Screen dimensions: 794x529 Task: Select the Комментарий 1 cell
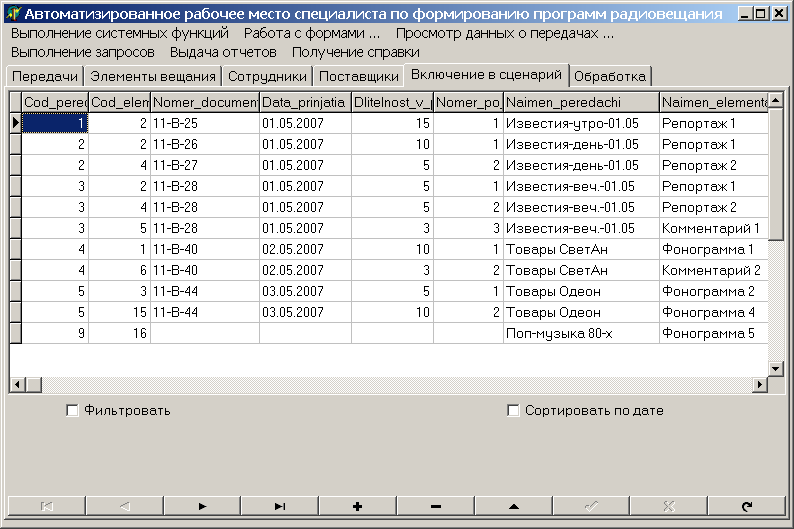pos(714,228)
